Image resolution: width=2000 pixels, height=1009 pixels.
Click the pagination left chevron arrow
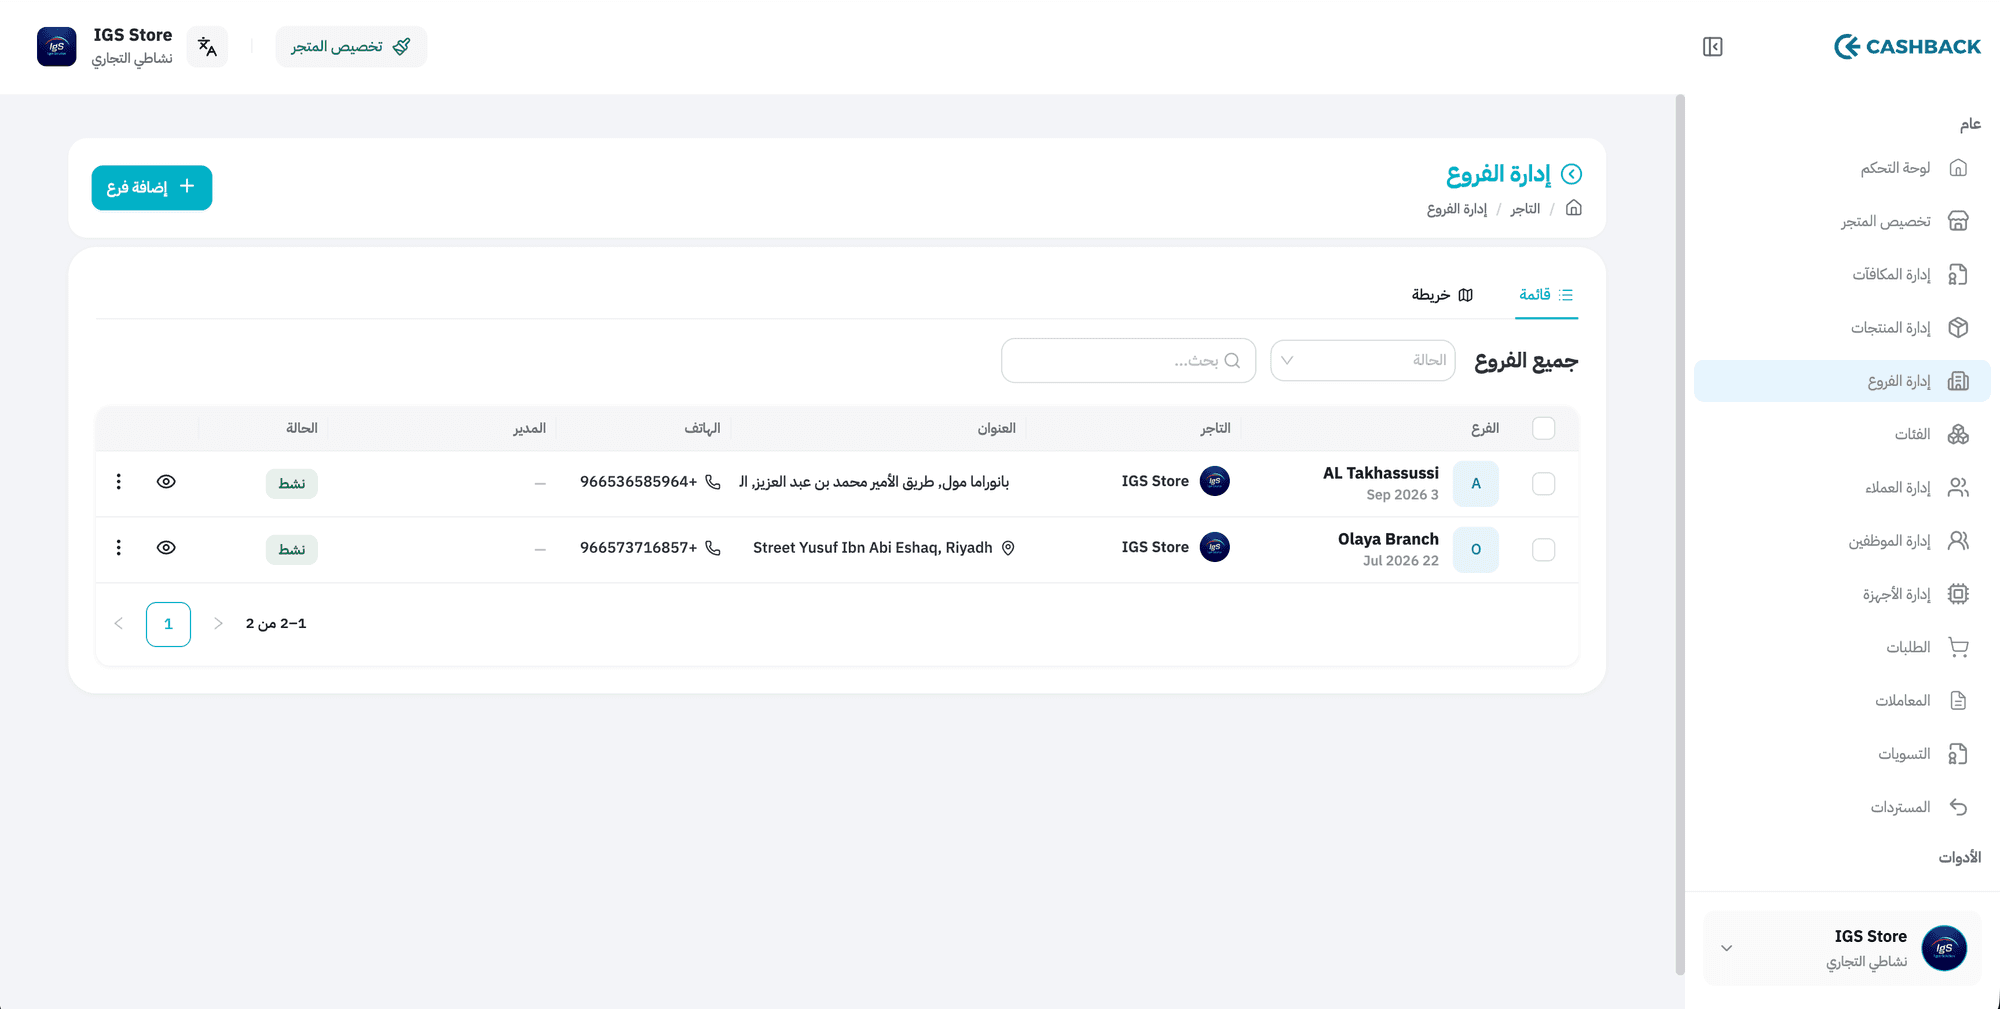(x=119, y=624)
